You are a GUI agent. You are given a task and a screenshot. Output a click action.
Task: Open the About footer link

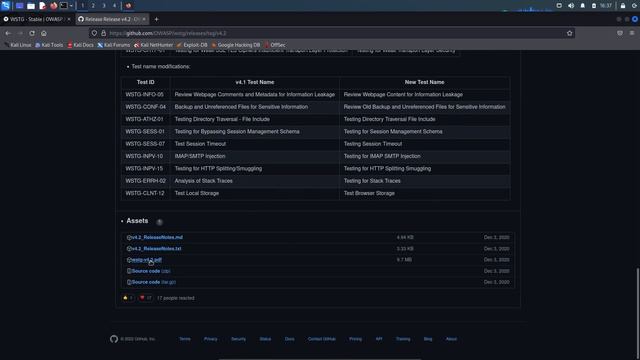[x=451, y=339]
